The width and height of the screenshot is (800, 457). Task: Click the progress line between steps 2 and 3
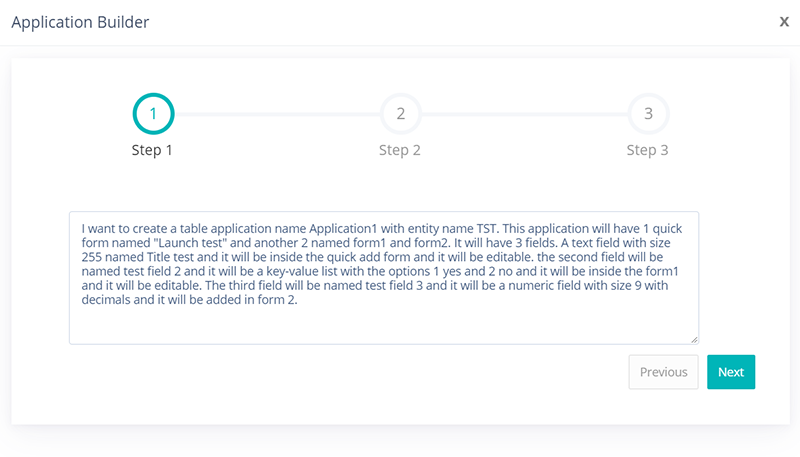[524, 115]
